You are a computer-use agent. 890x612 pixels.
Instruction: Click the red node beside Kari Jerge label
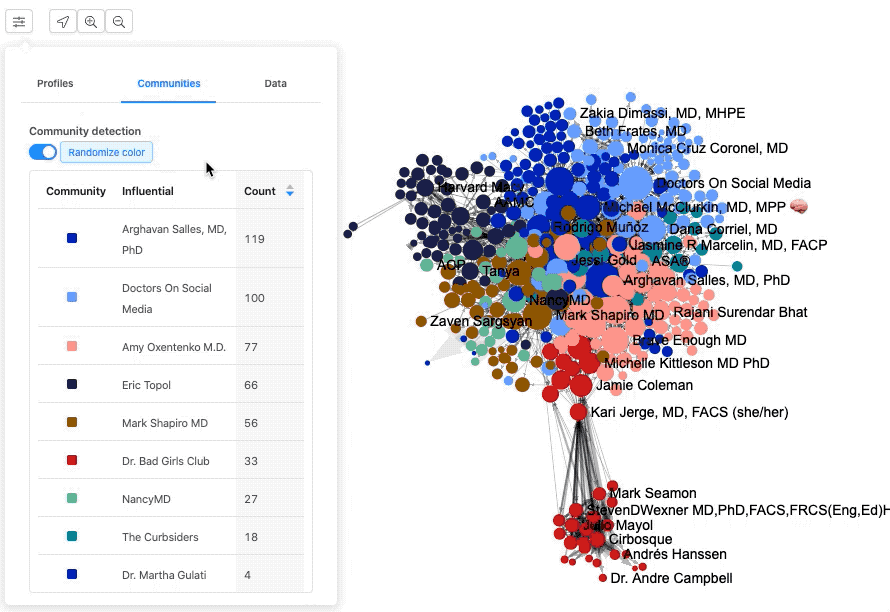tap(578, 412)
